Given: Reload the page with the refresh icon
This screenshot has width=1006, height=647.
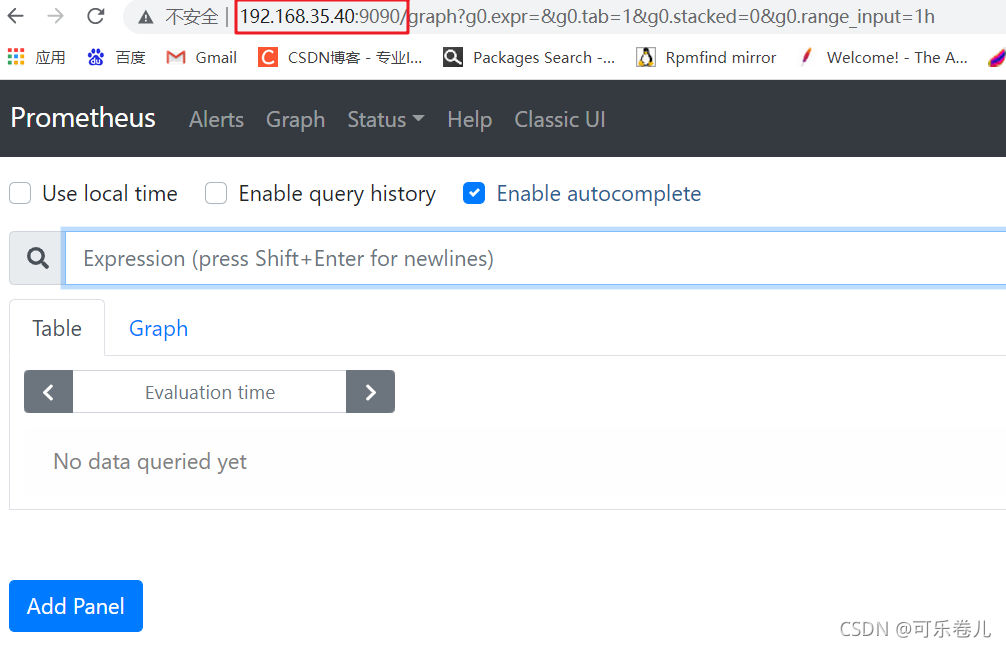Looking at the screenshot, I should tap(96, 16).
